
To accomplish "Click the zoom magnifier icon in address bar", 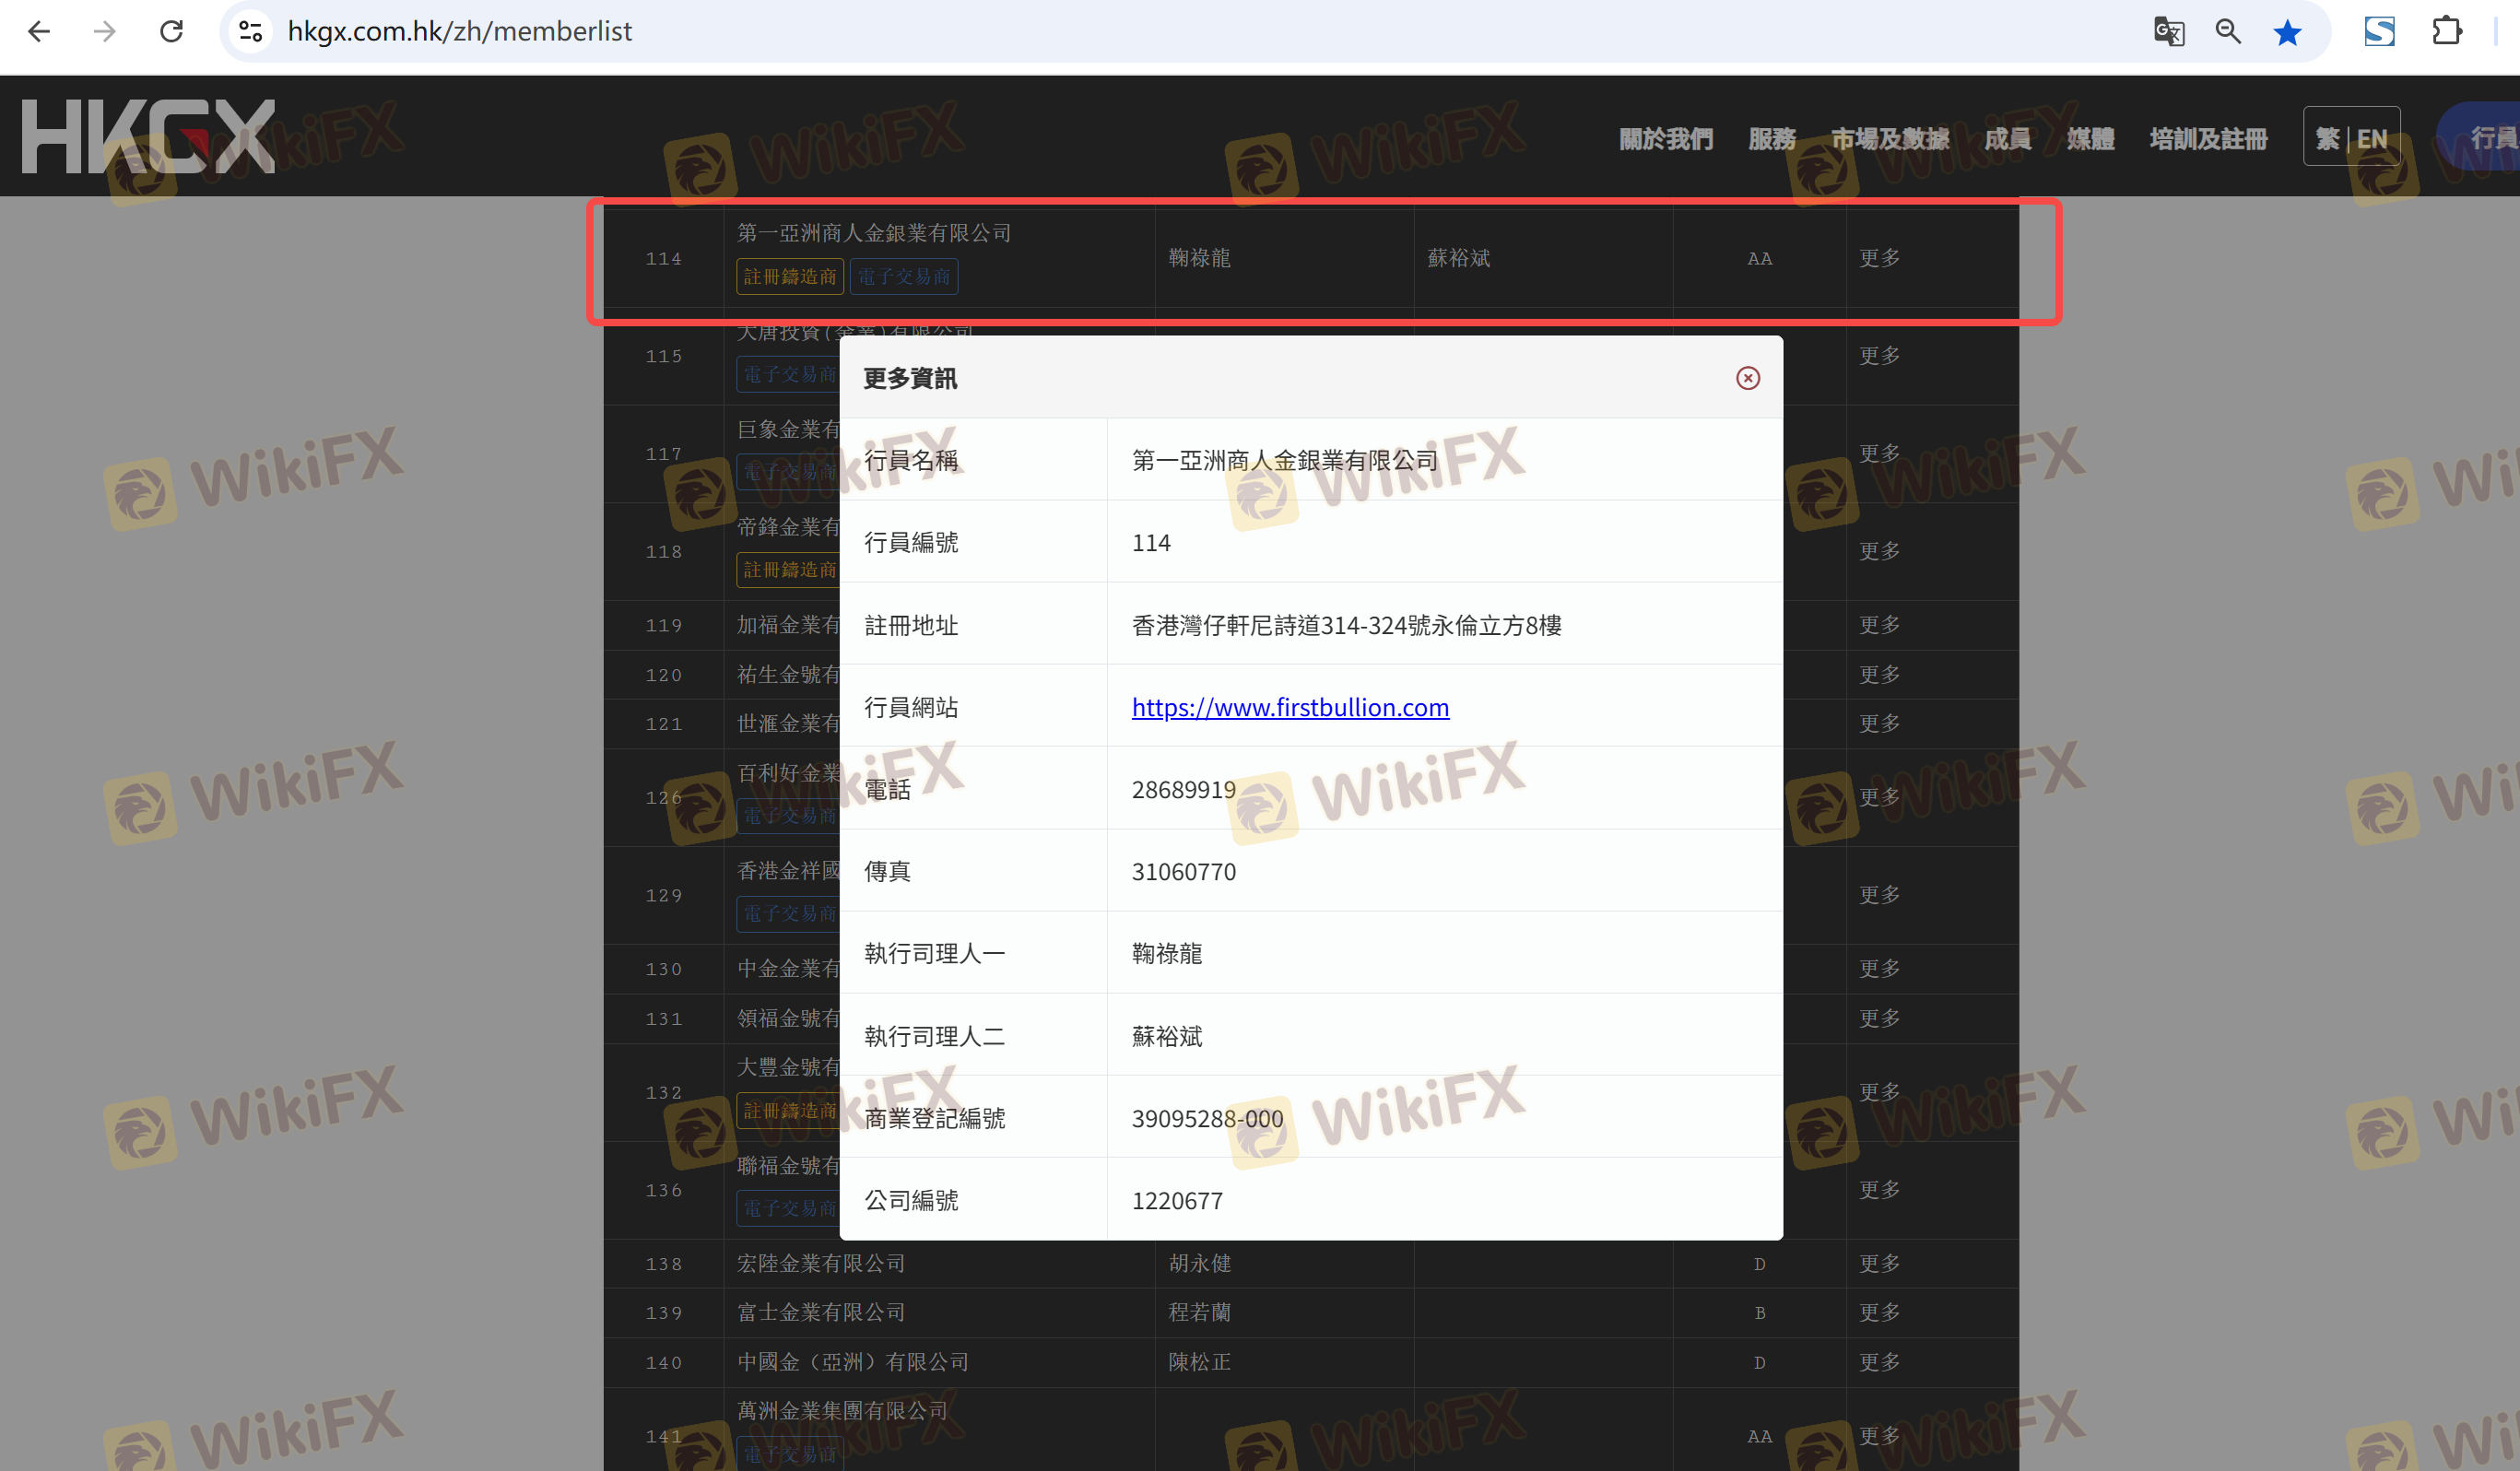I will tap(2227, 31).
